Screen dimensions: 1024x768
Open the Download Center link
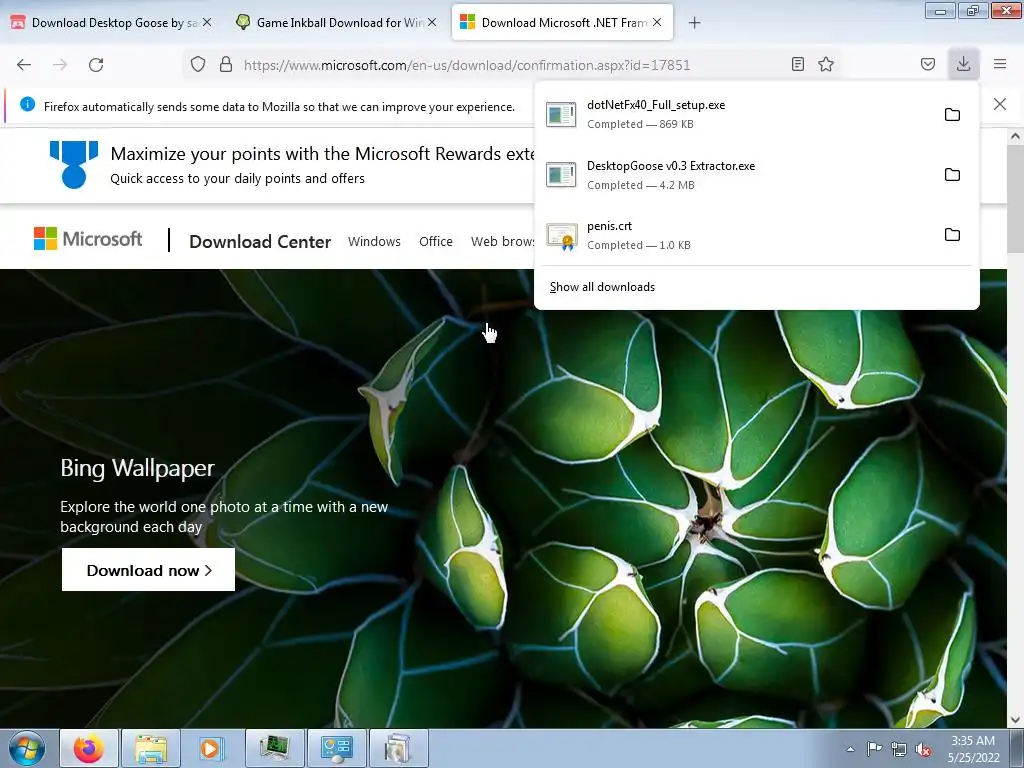260,242
